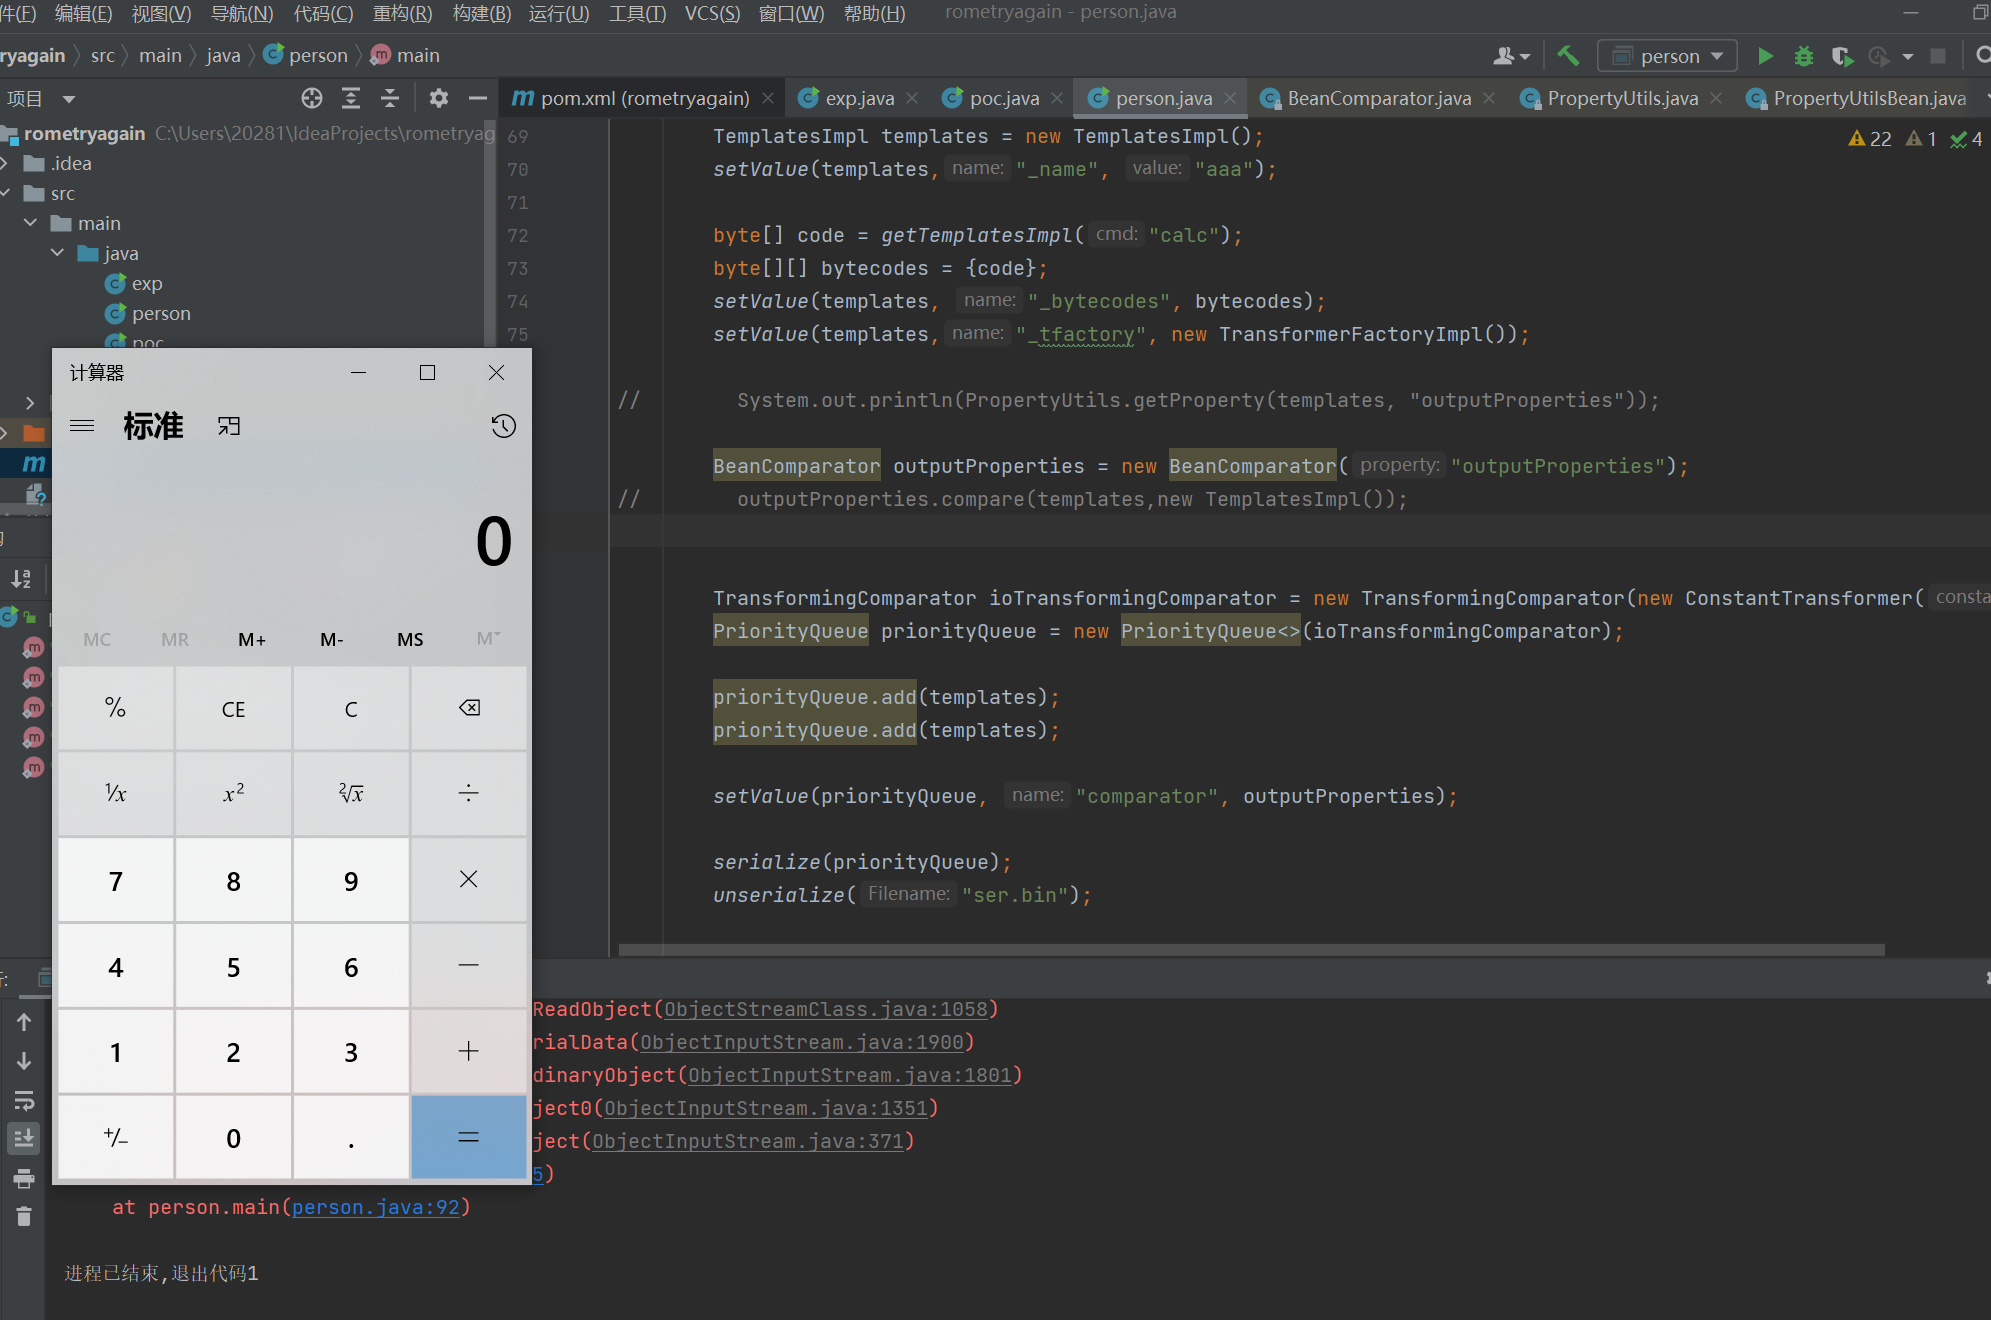Build project with the hammer icon
1991x1320 pixels.
point(1568,56)
